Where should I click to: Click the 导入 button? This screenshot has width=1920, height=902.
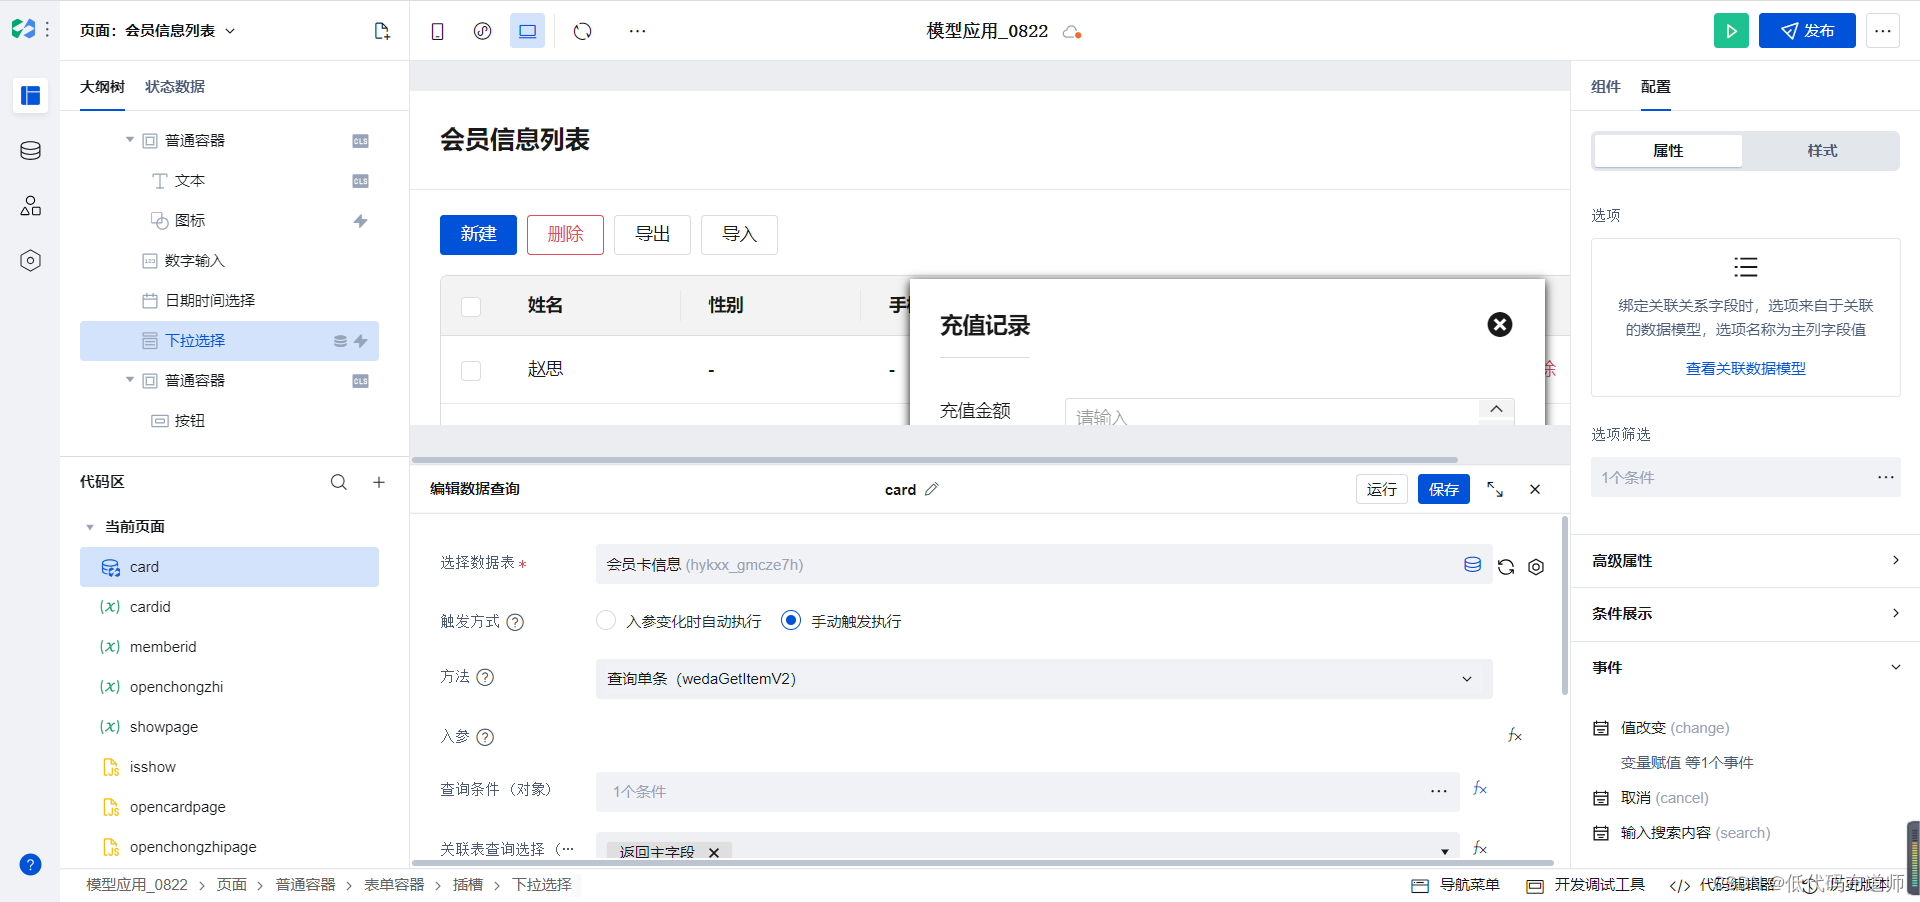739,235
